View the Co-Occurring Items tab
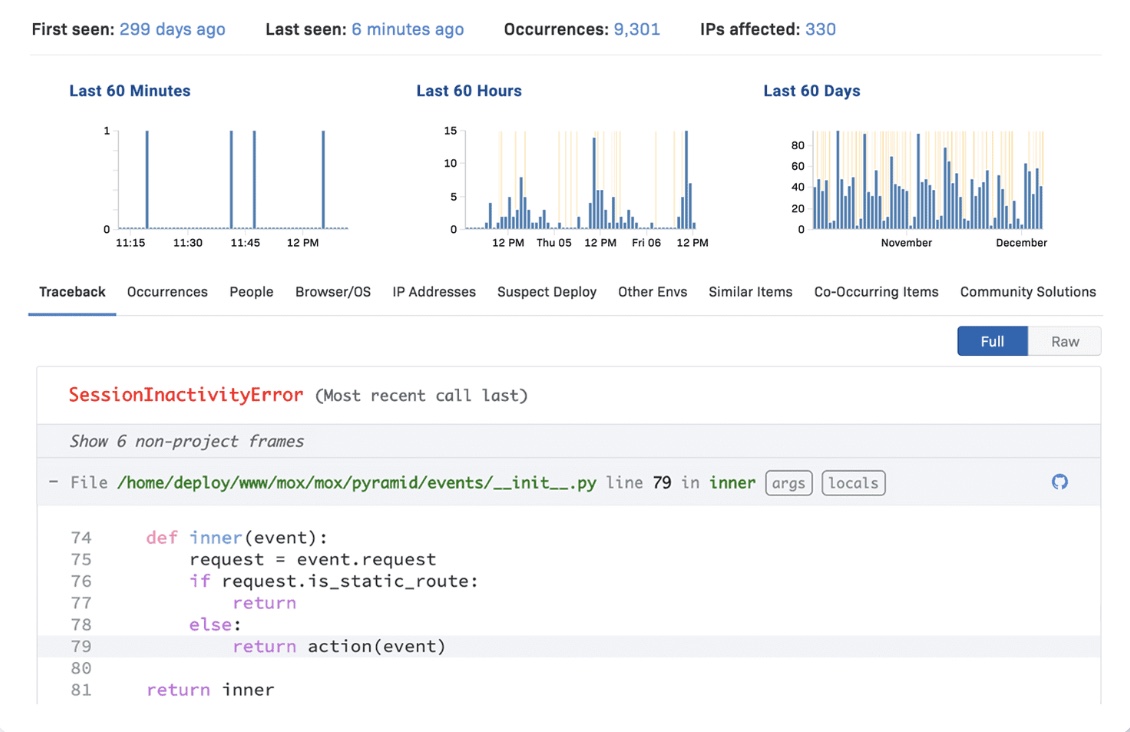Viewport: 1130px width, 732px height. [876, 292]
